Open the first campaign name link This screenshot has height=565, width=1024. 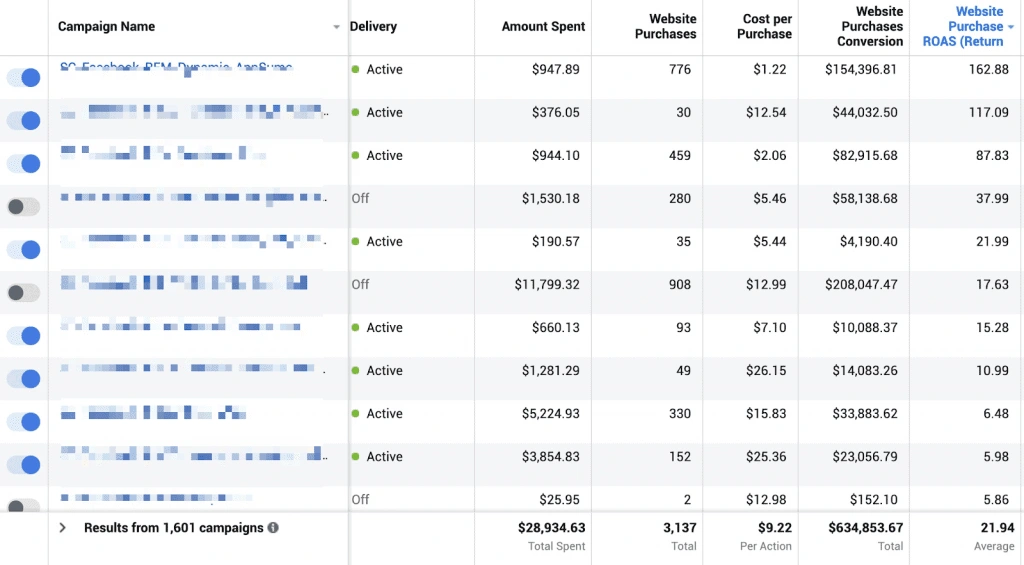tap(175, 67)
